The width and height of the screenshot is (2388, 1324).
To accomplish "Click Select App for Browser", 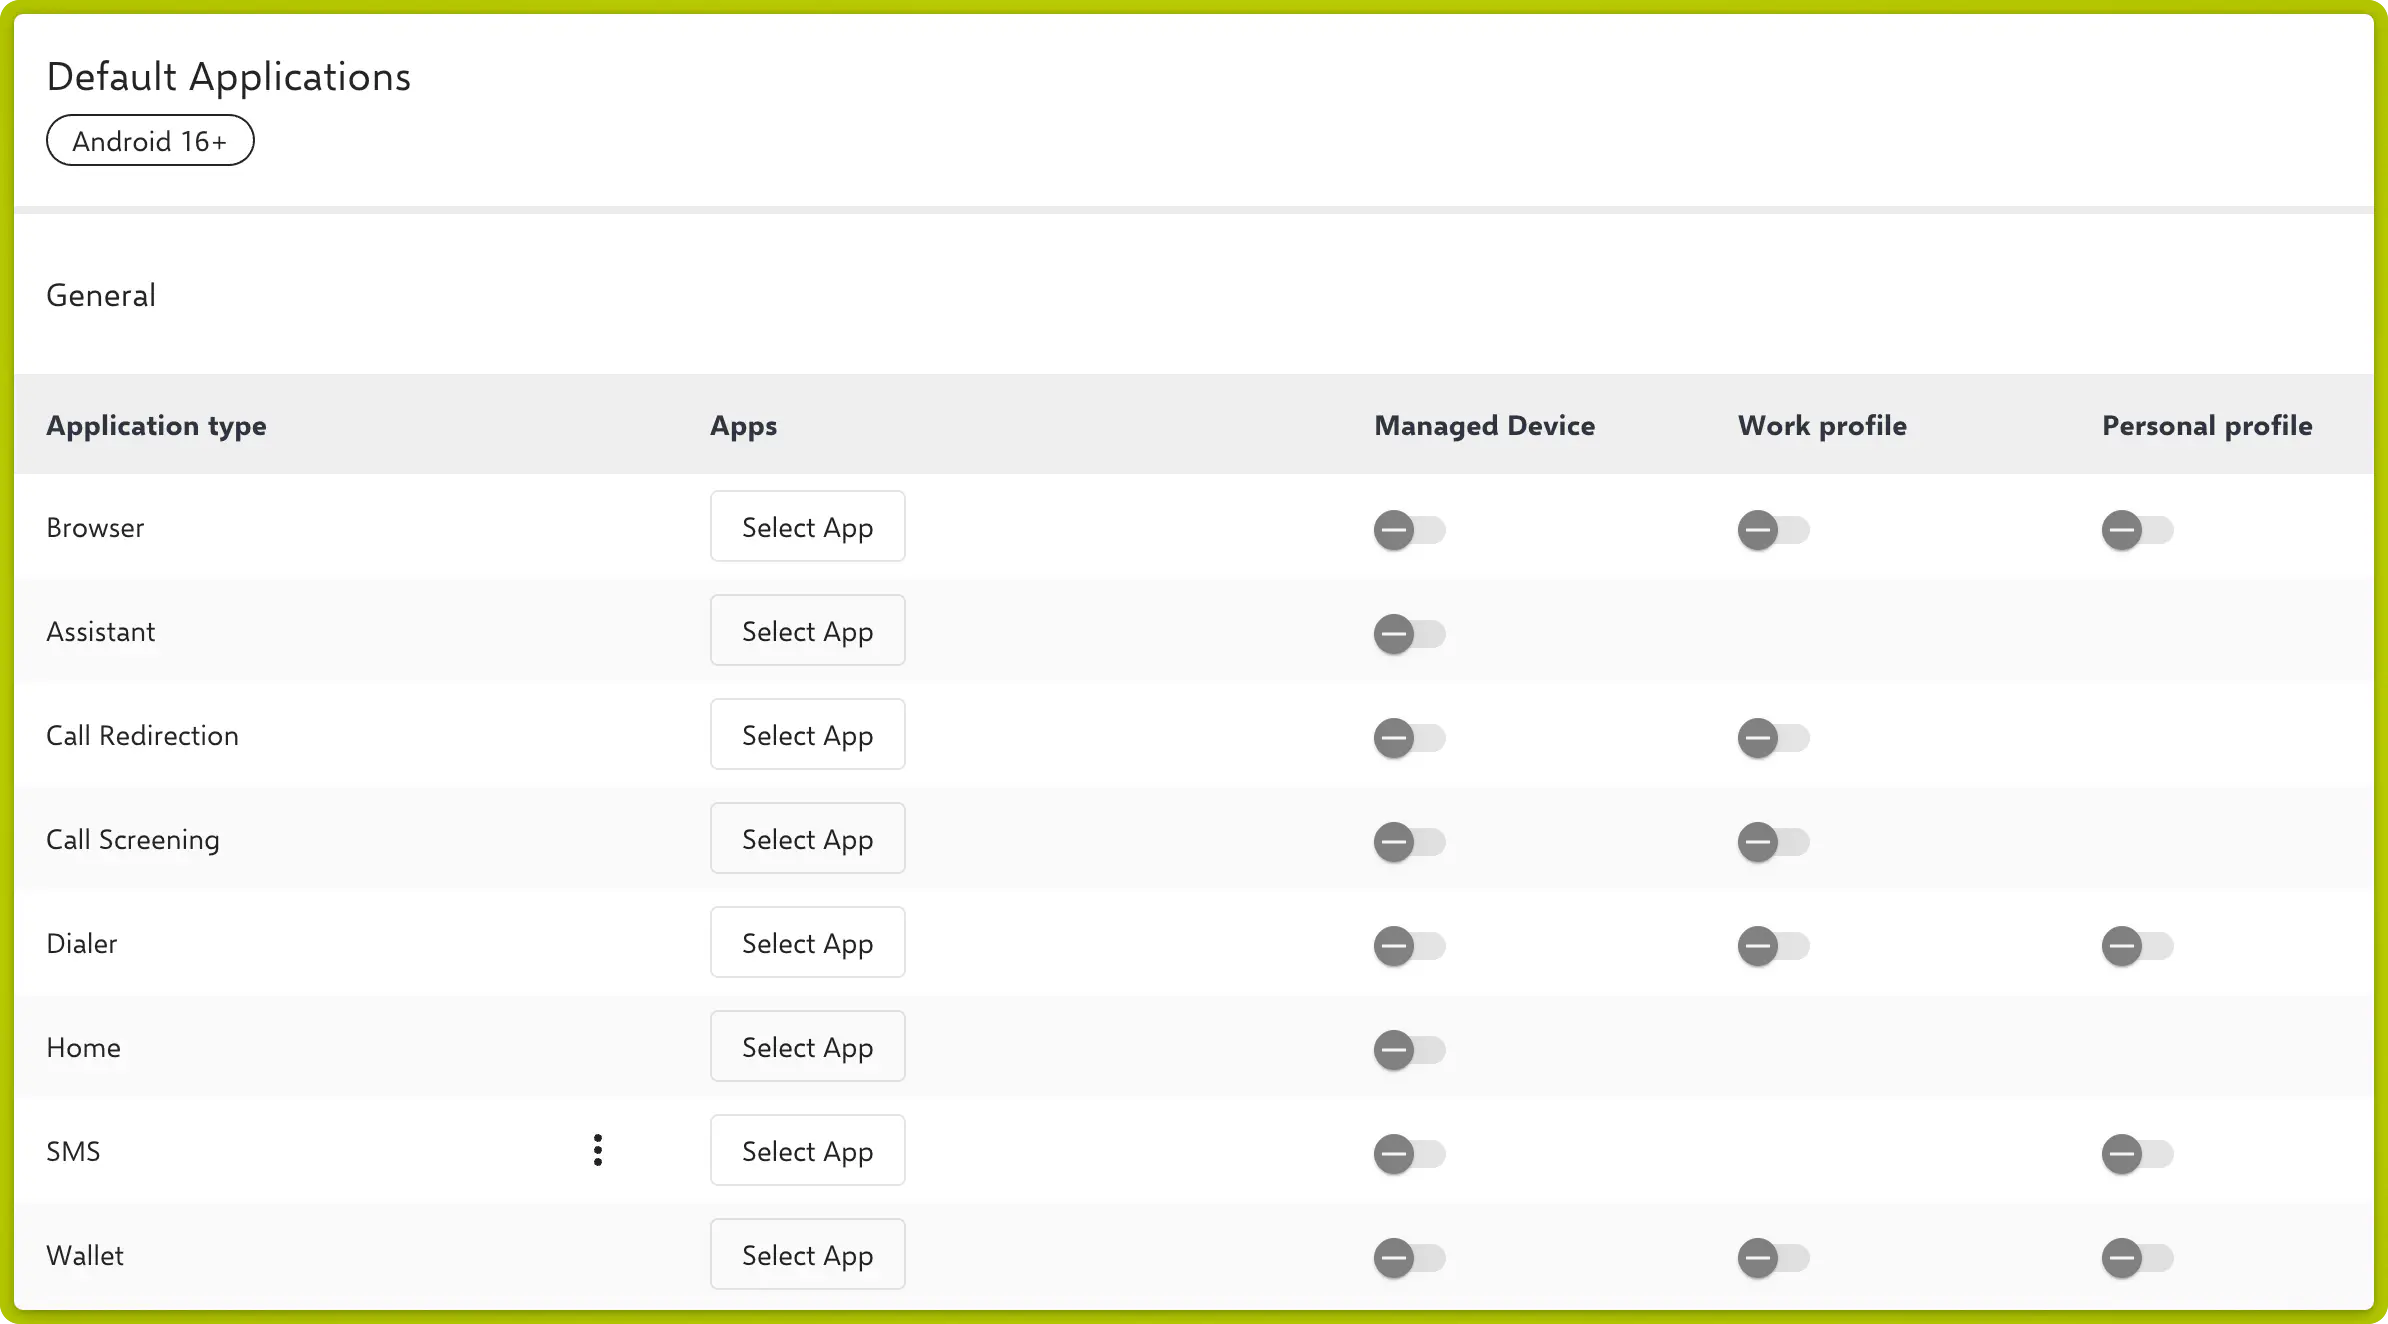I will (807, 526).
